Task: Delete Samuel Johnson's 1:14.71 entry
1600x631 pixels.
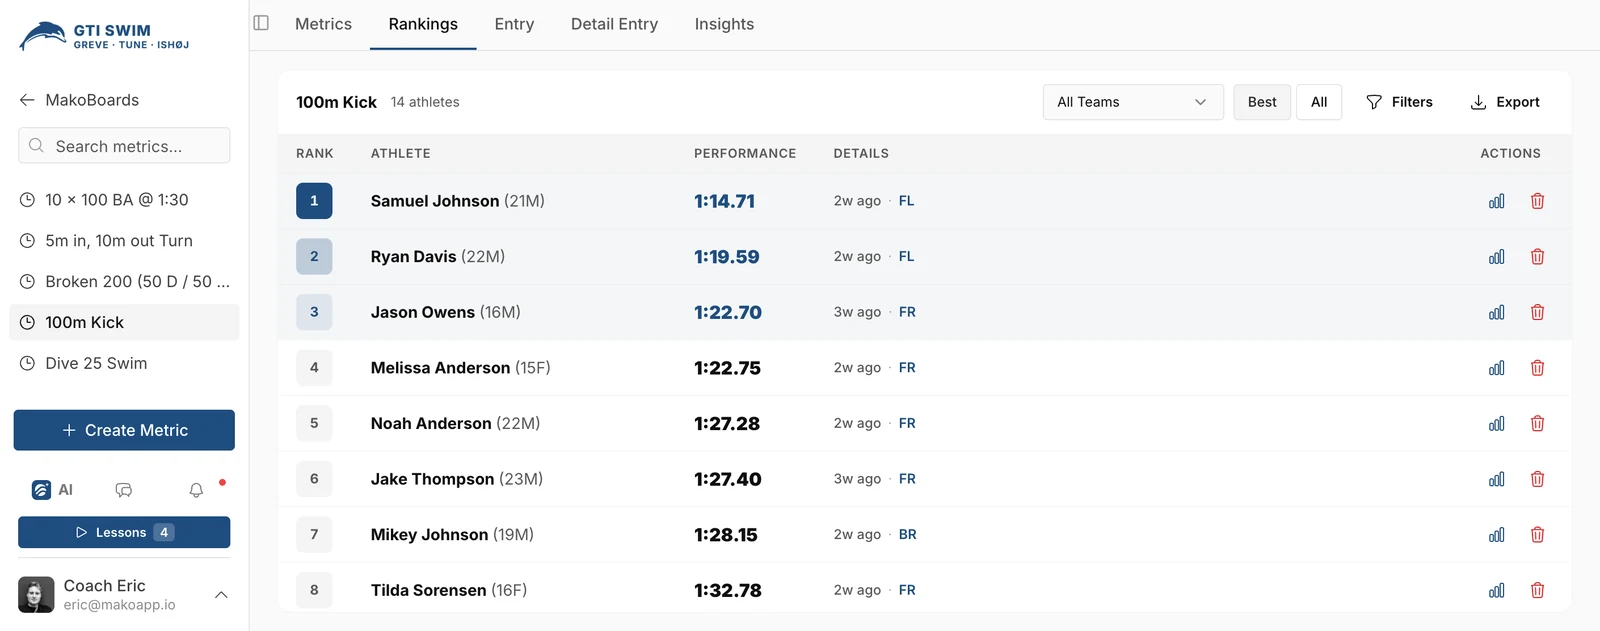Action: (1537, 201)
